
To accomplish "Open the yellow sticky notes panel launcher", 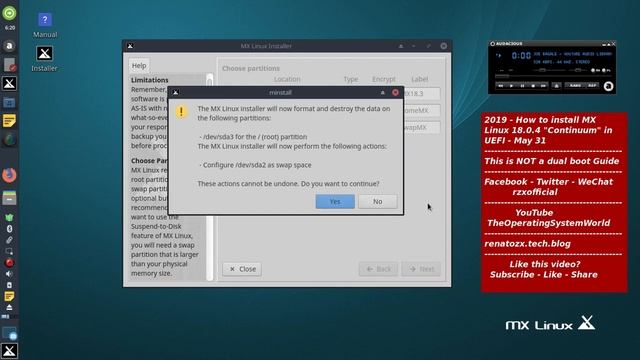I will click(9, 121).
